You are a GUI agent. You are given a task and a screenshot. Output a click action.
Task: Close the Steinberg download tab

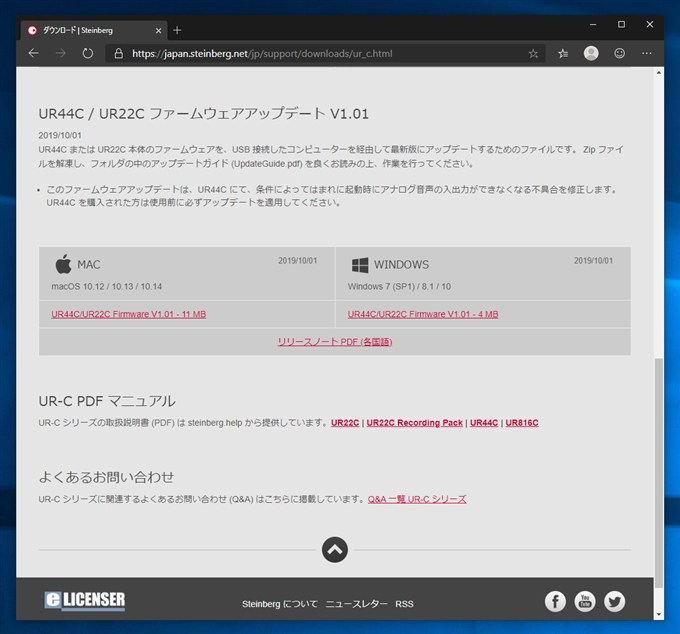point(158,30)
